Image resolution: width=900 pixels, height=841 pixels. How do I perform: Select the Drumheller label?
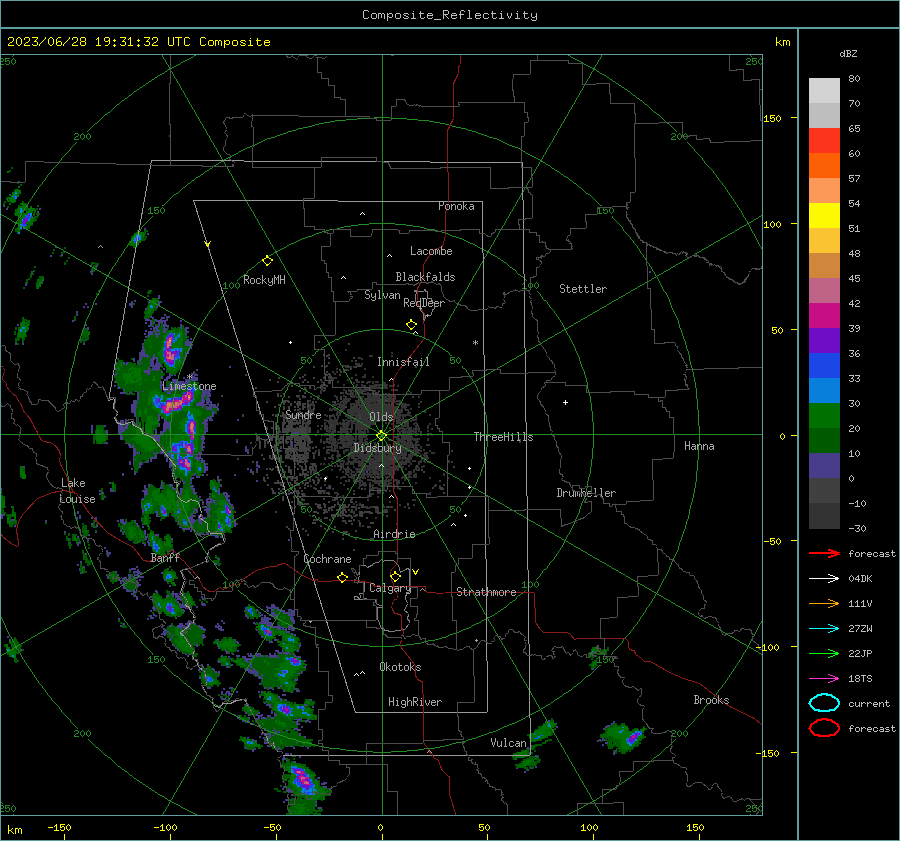[586, 493]
